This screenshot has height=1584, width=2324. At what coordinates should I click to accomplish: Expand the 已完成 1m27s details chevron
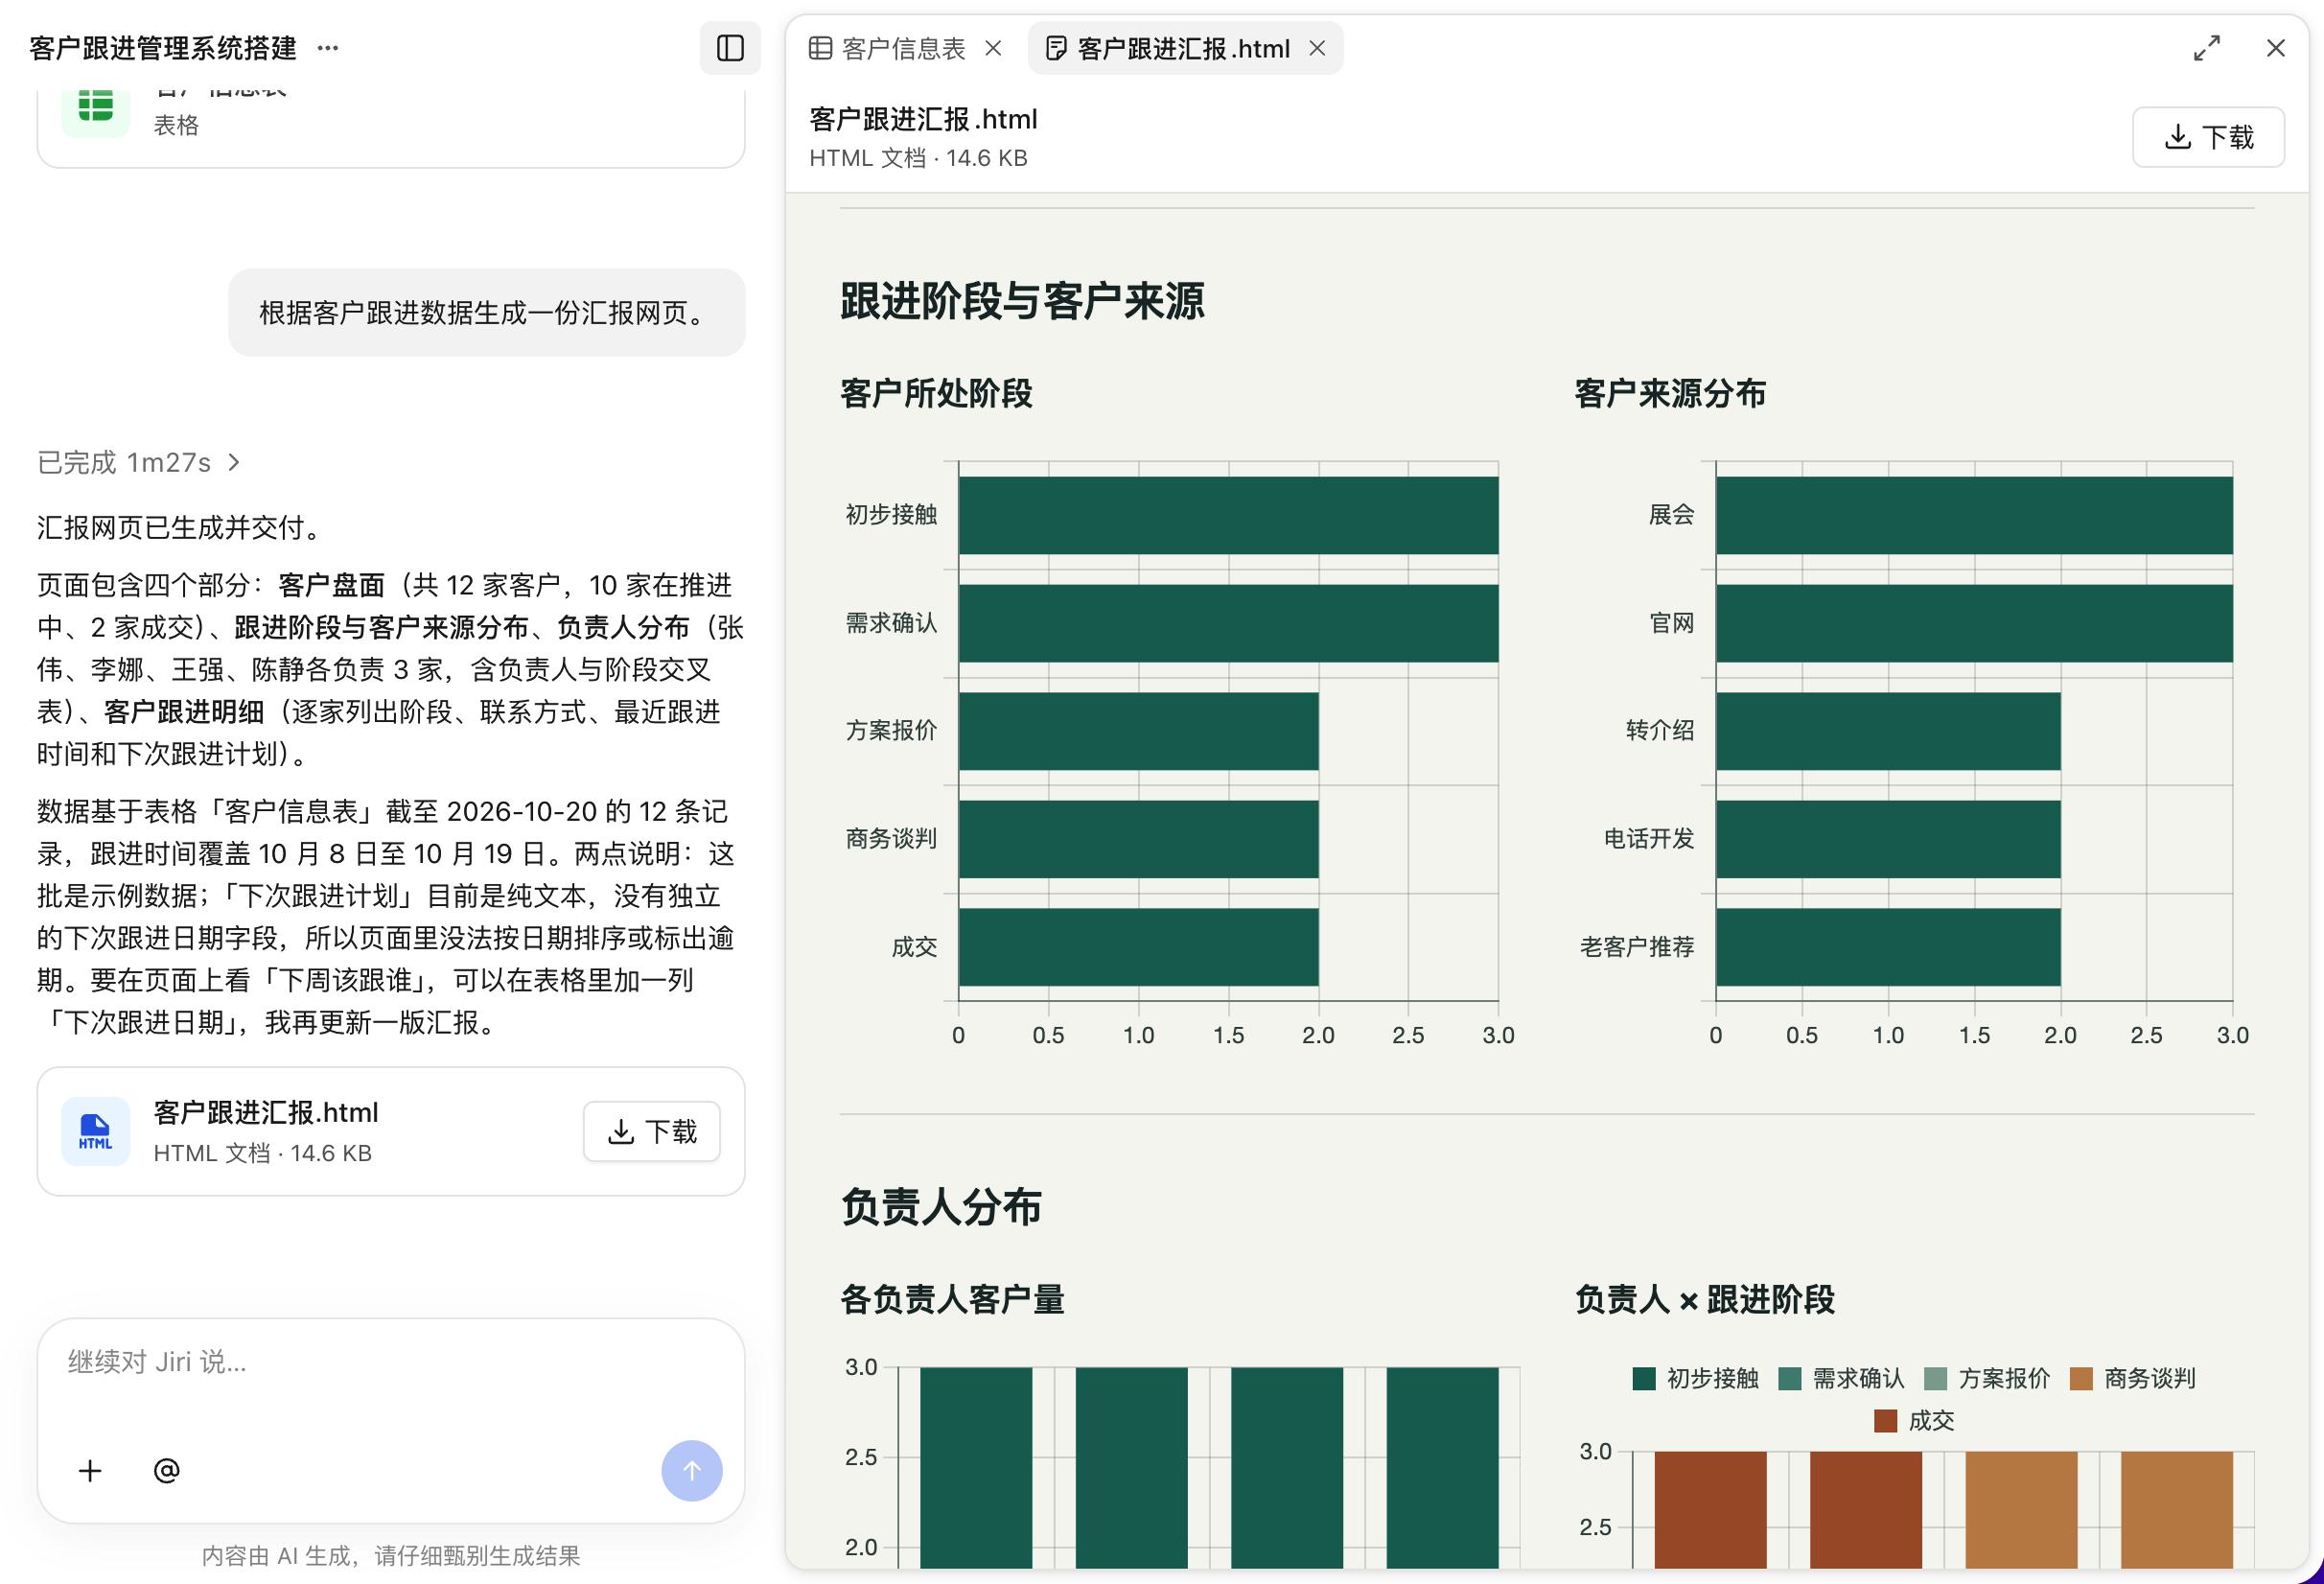tap(234, 463)
